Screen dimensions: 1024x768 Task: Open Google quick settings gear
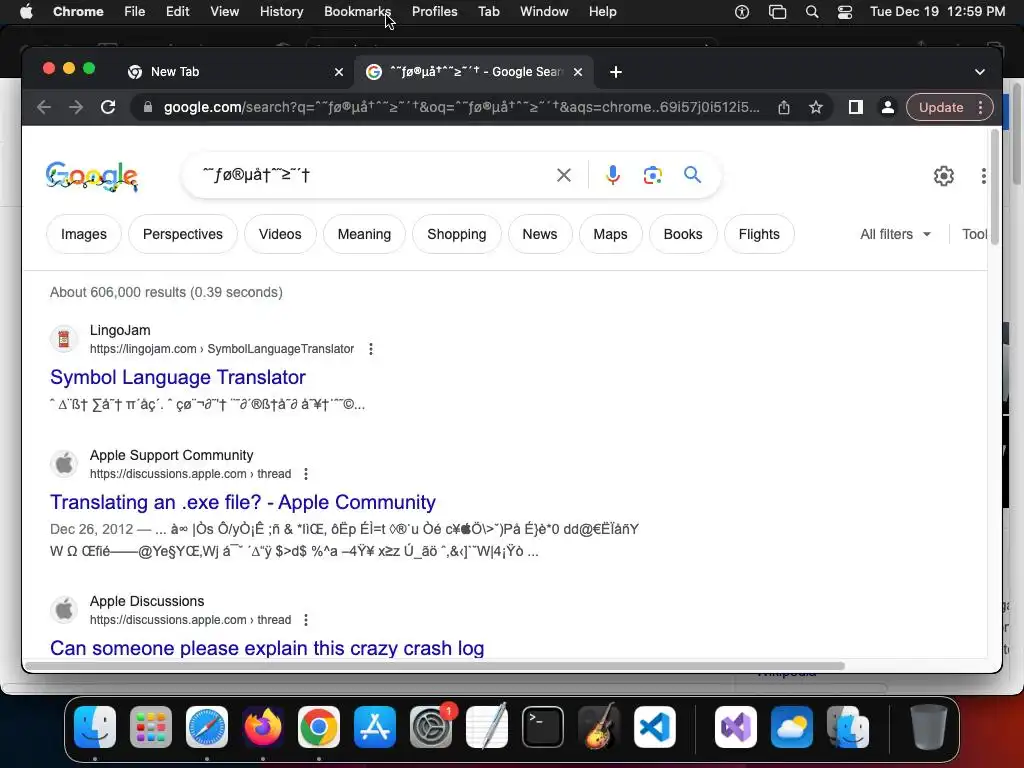point(944,176)
